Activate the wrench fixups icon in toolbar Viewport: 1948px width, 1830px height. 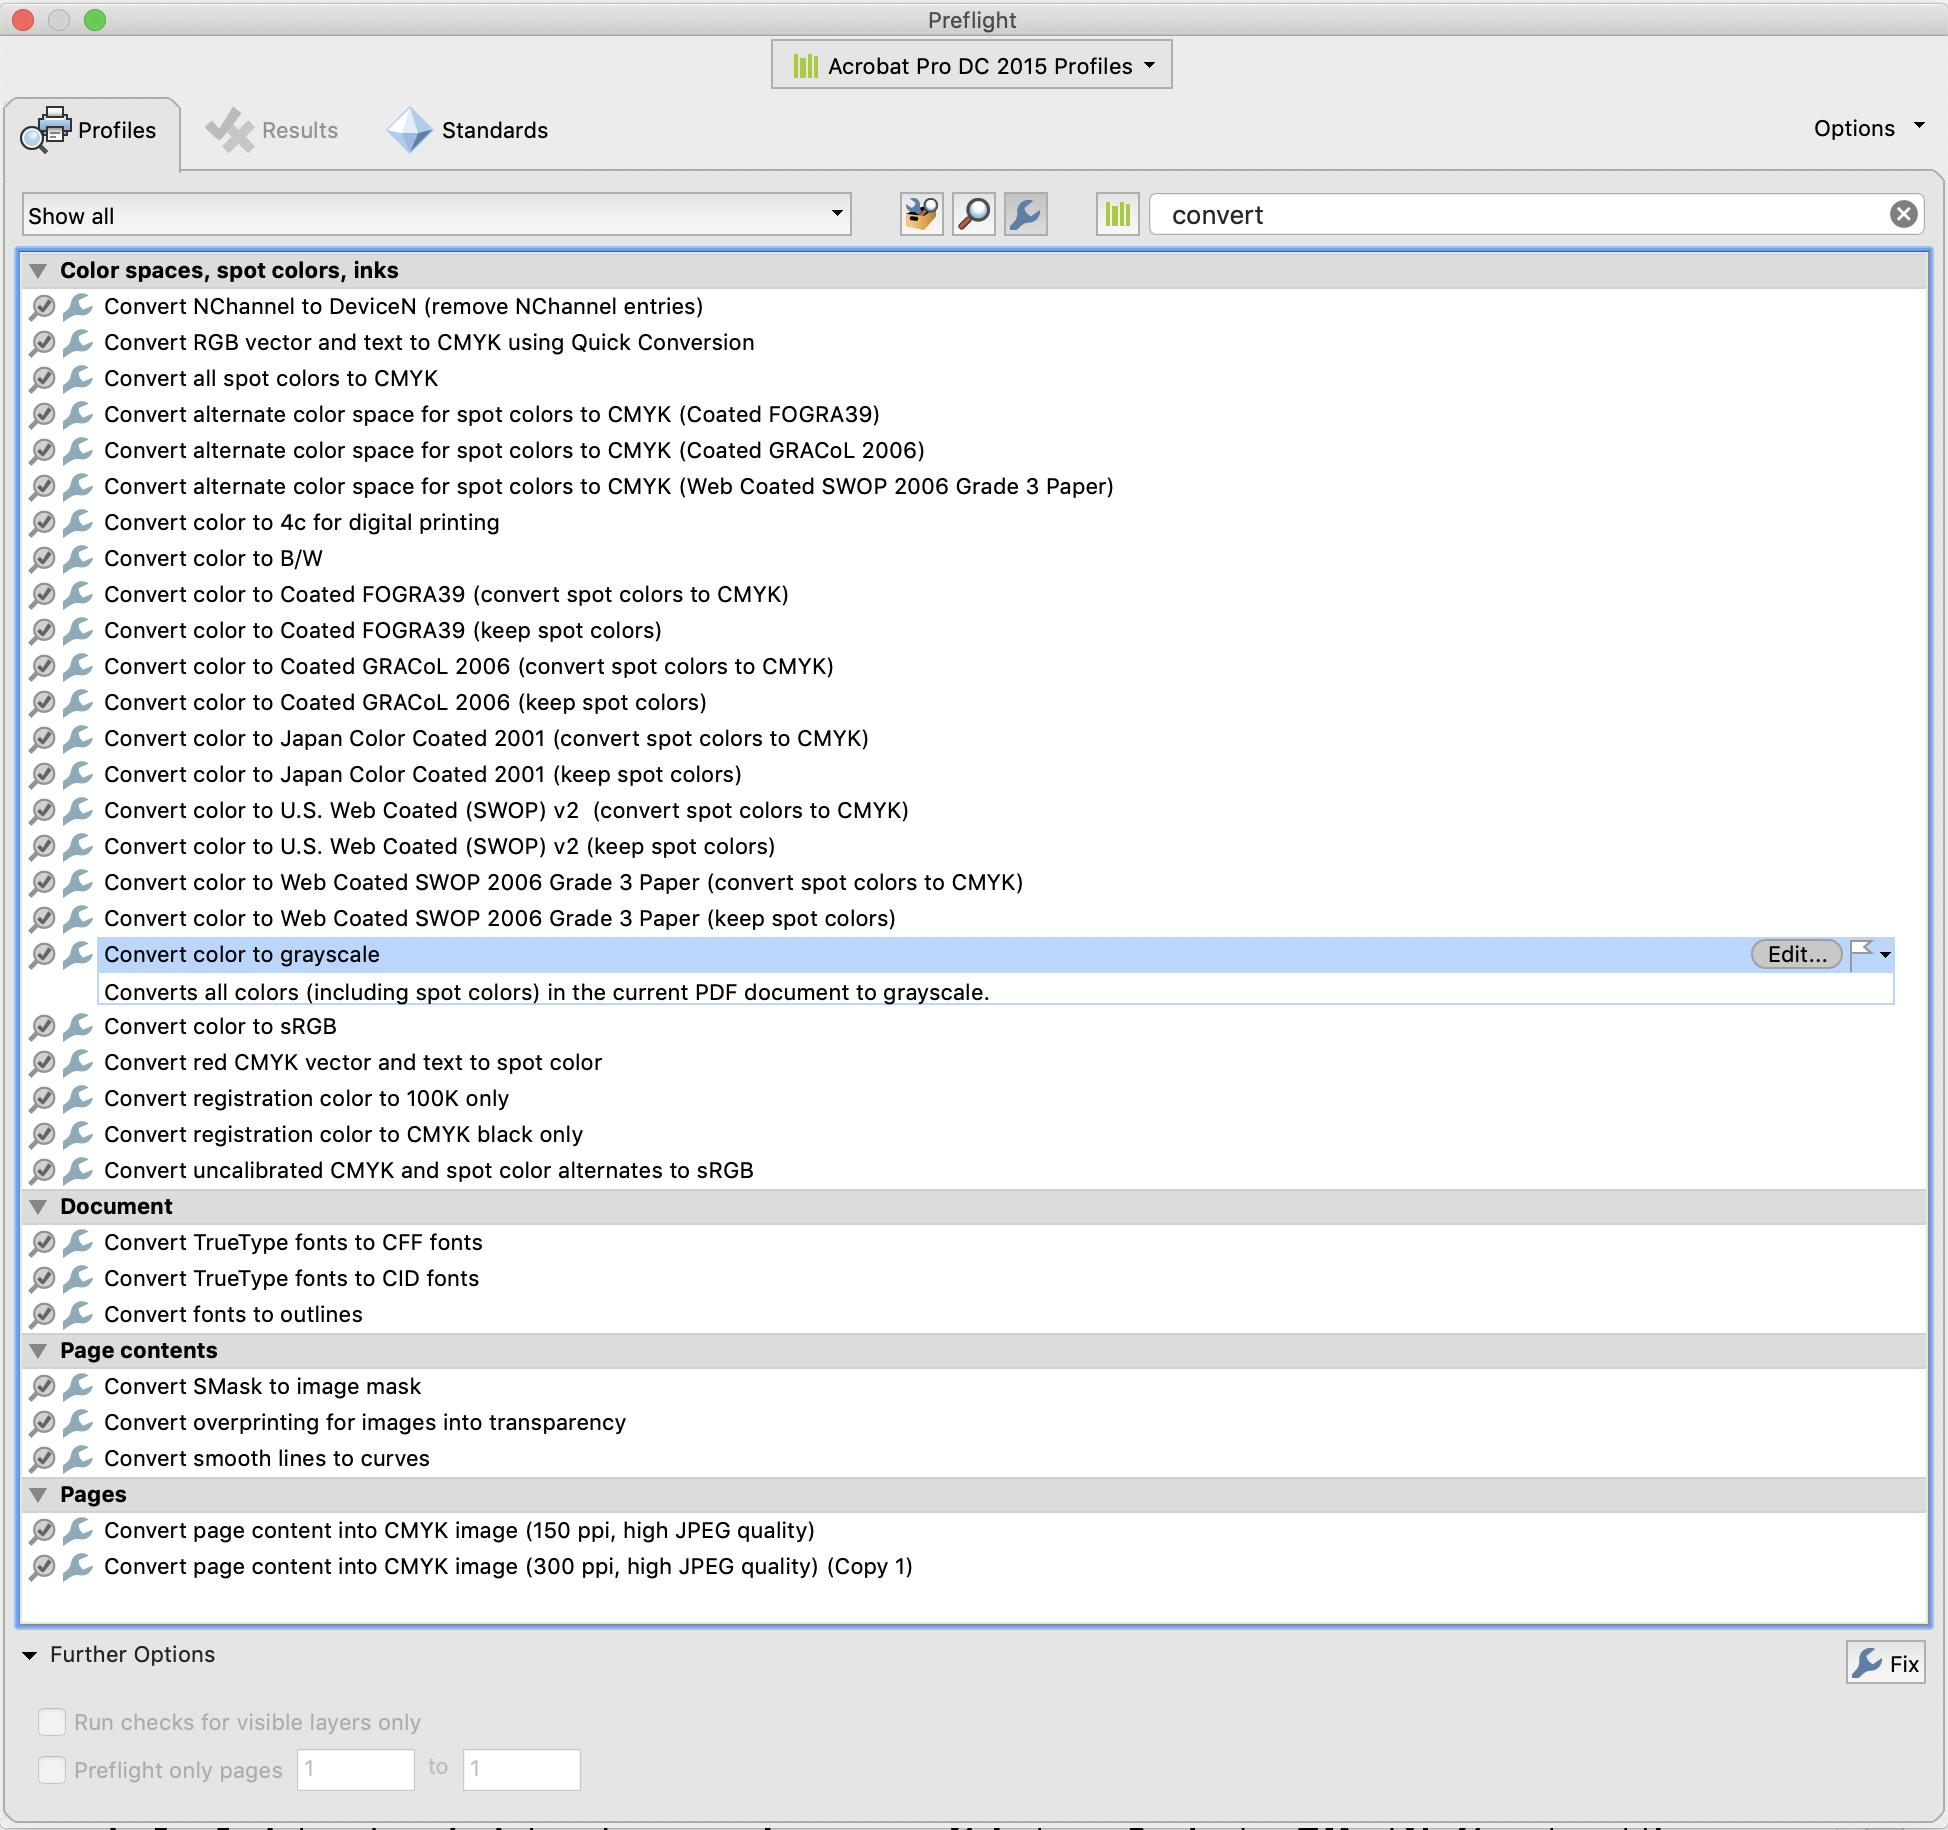pyautogui.click(x=1025, y=213)
